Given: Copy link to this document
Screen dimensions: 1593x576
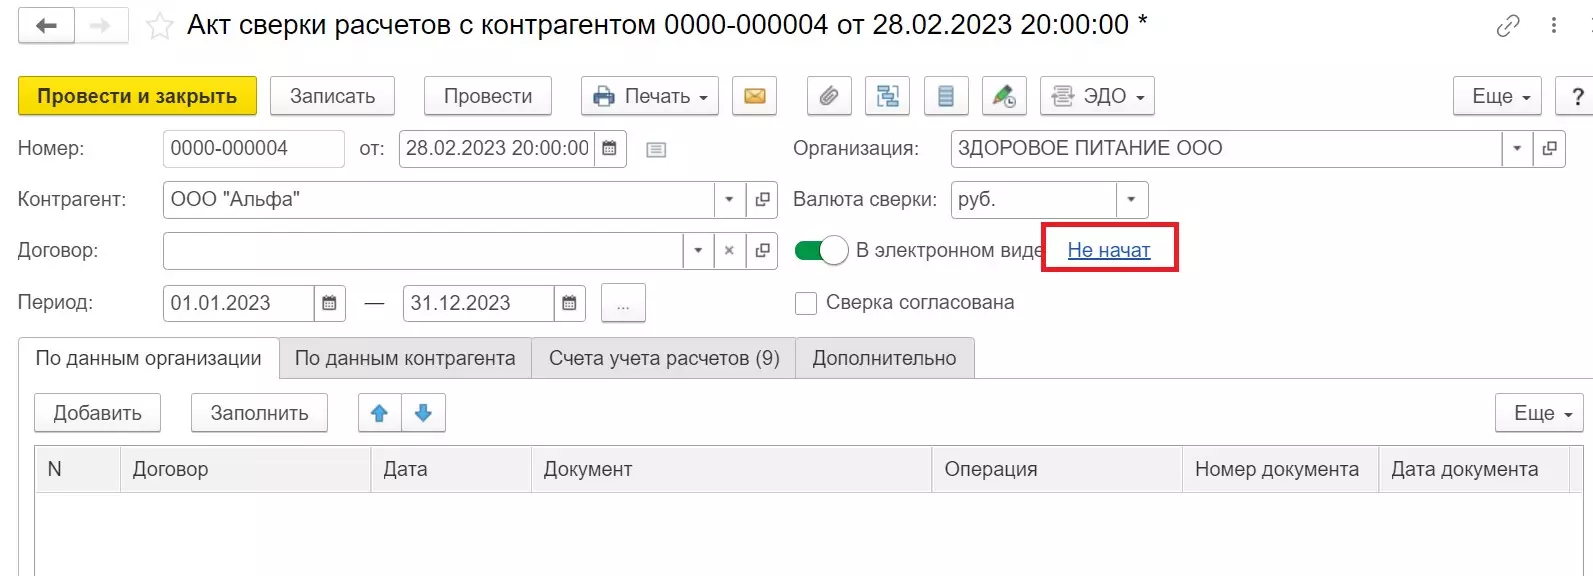Looking at the screenshot, I should [x=1508, y=26].
